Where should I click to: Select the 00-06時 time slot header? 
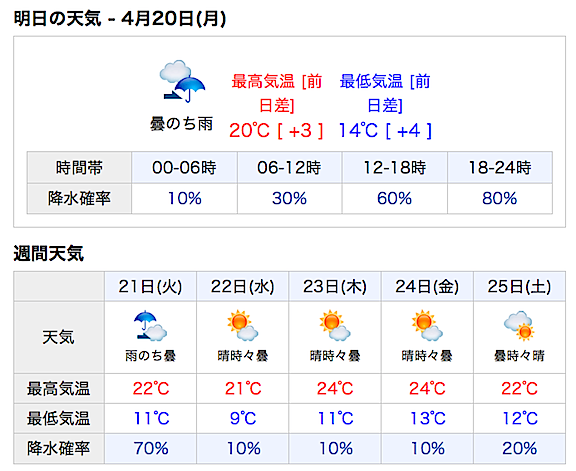(184, 168)
